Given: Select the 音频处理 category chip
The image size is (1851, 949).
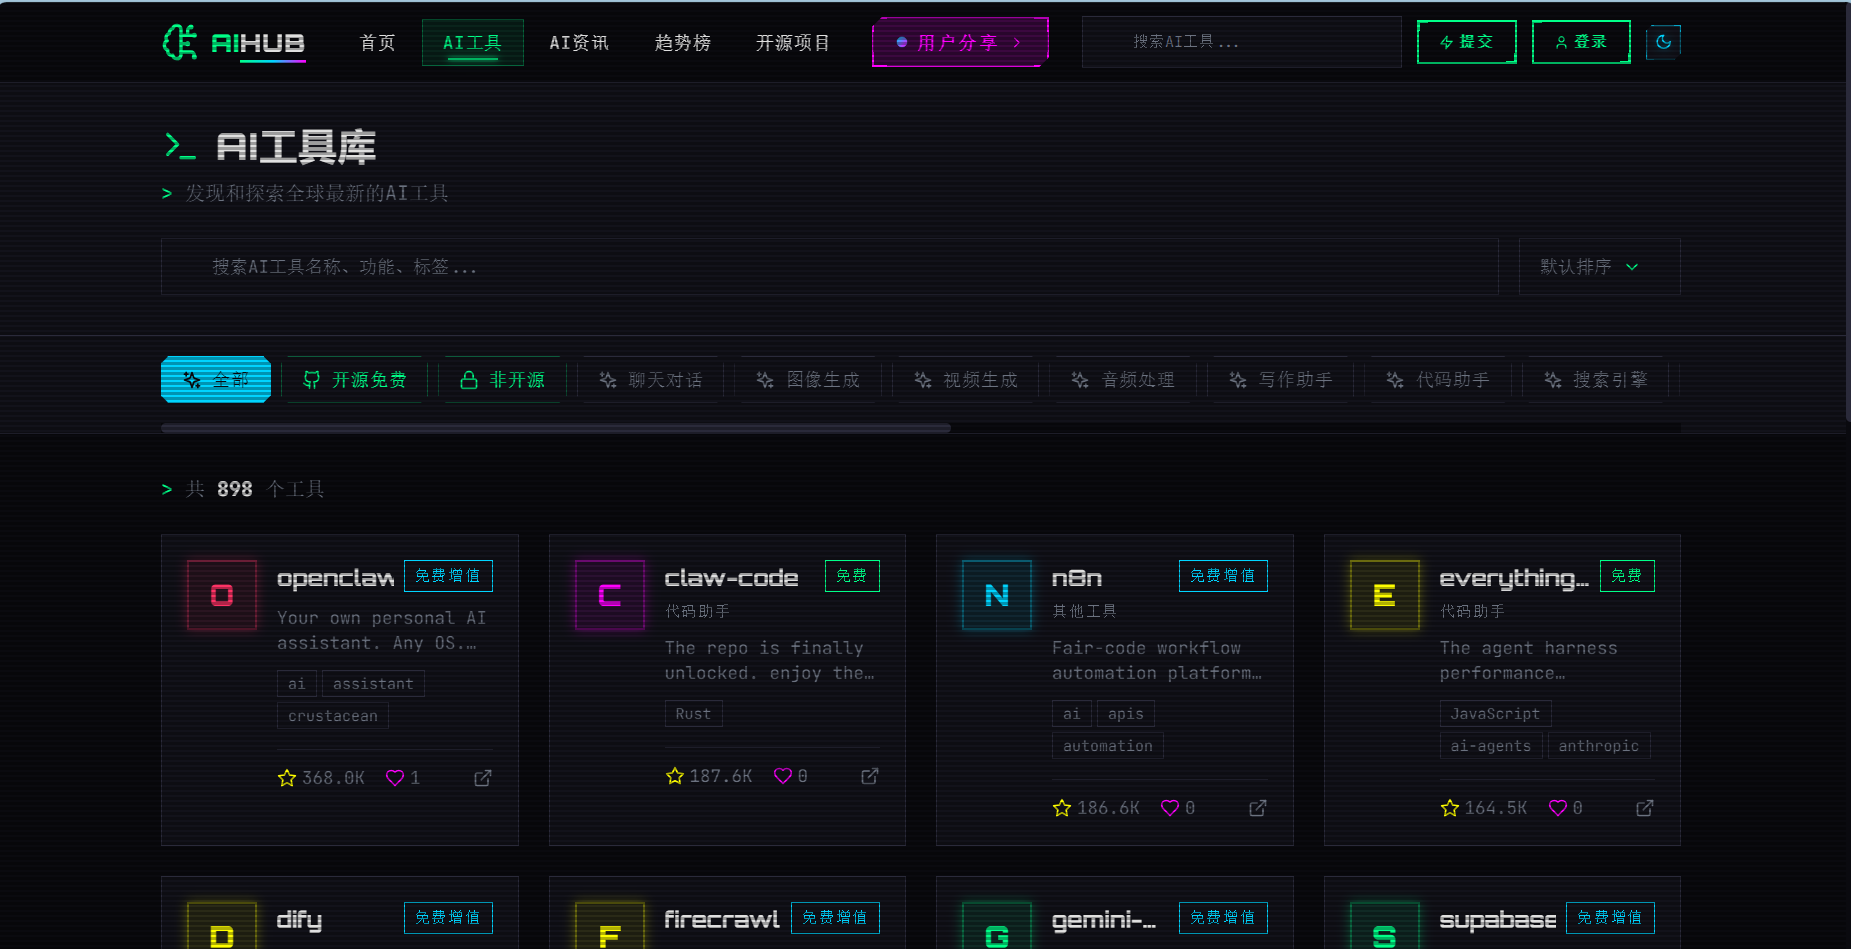Looking at the screenshot, I should (1123, 380).
